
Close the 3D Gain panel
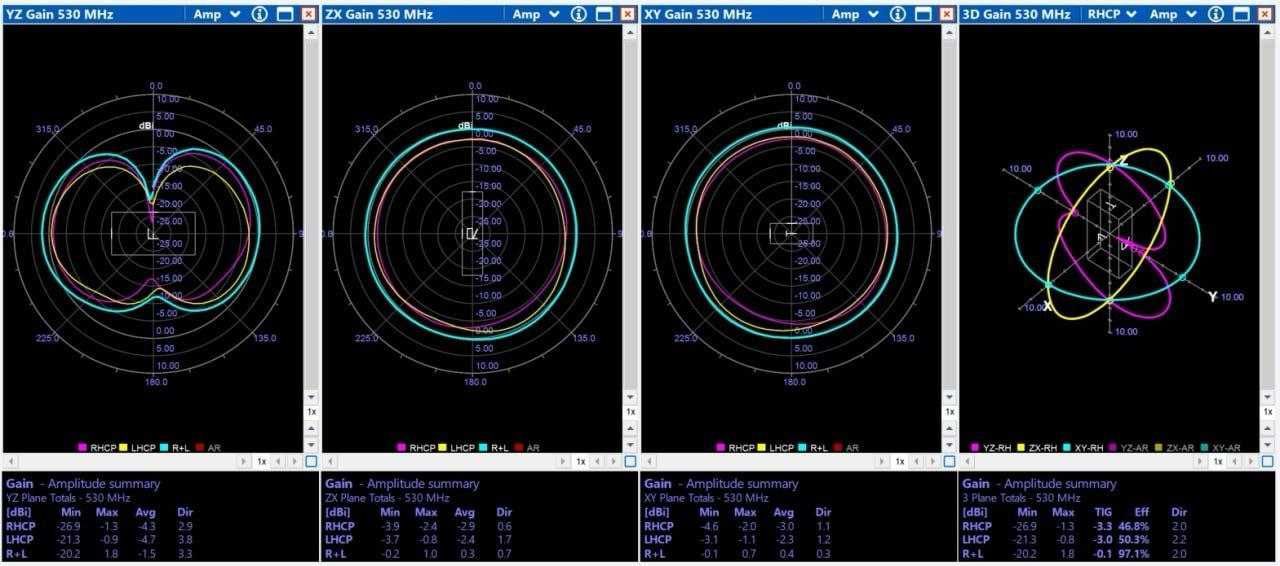click(1265, 14)
